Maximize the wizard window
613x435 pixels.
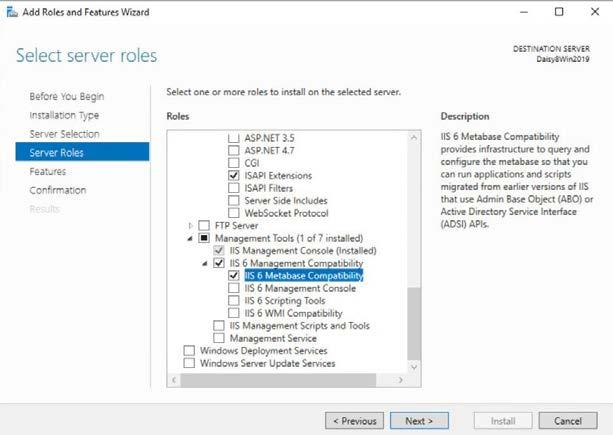coord(559,12)
